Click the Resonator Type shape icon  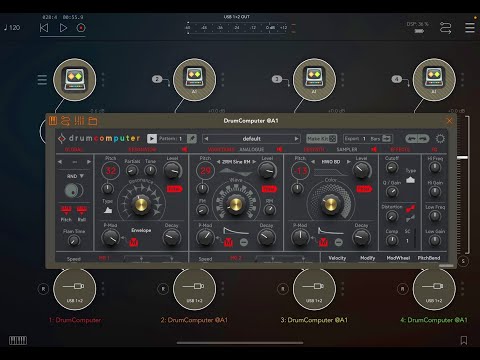pyautogui.click(x=108, y=210)
